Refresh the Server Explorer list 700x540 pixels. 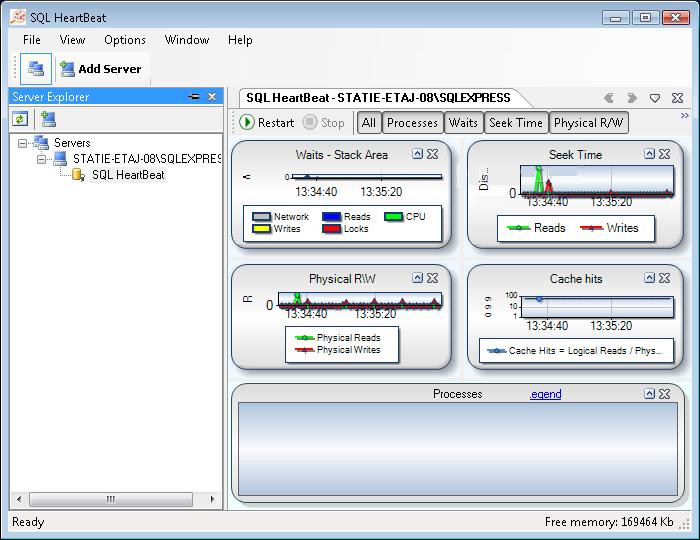point(20,119)
